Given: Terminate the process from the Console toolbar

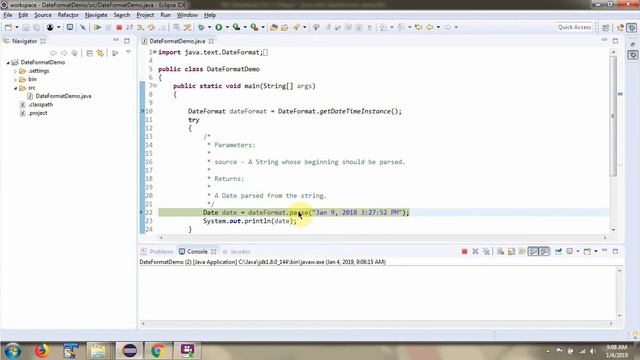Looking at the screenshot, I should pos(464,251).
